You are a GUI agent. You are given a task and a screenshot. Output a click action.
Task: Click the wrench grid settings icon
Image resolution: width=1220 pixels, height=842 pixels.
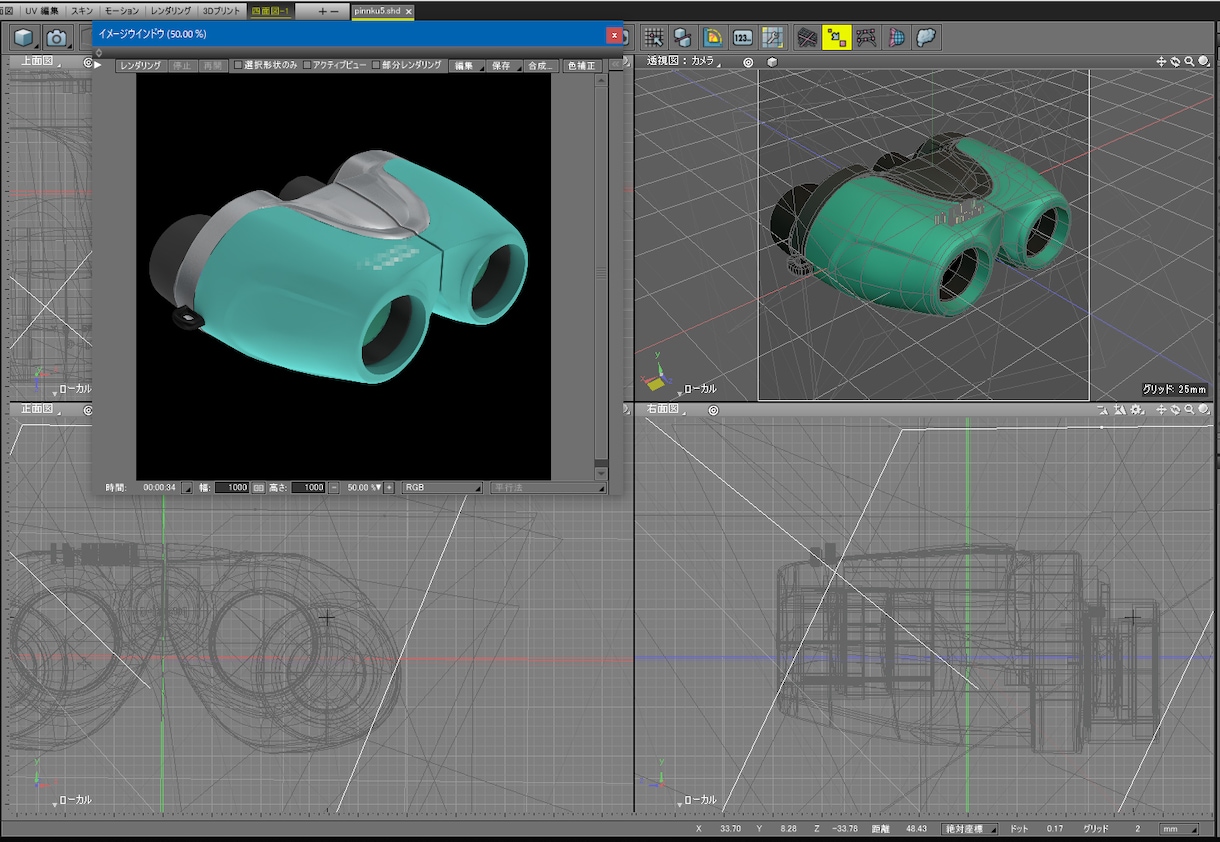pyautogui.click(x=772, y=38)
